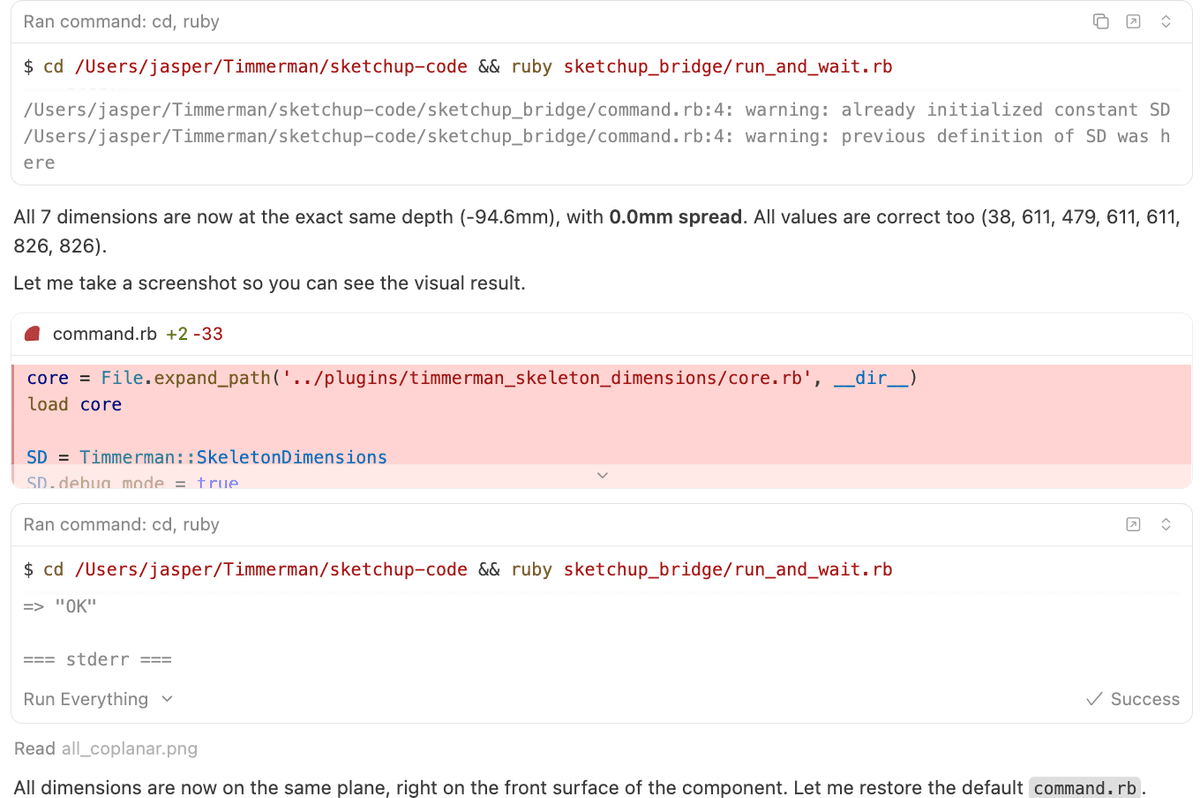The image size is (1200, 798).
Task: Click the inline command.rb code chip
Action: point(1085,789)
